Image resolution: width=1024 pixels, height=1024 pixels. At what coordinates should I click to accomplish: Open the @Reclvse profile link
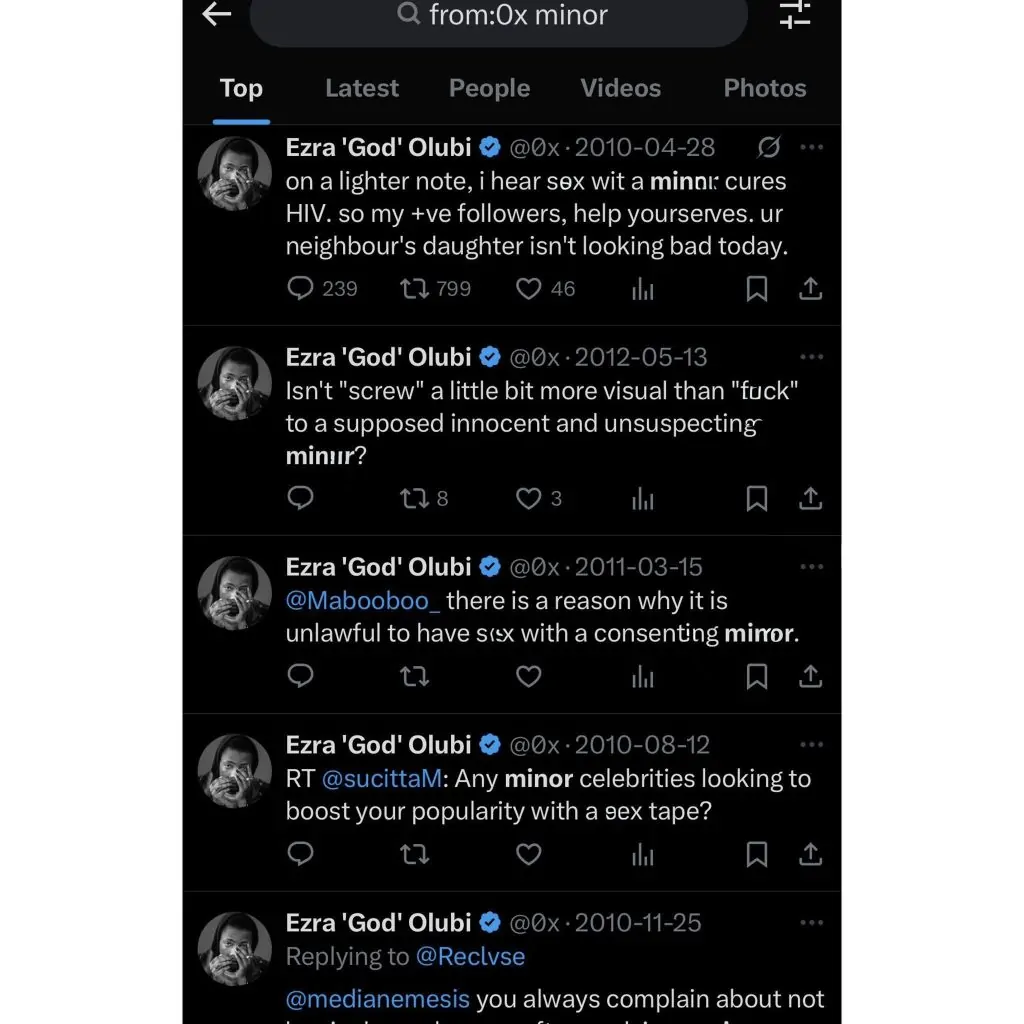coord(470,957)
